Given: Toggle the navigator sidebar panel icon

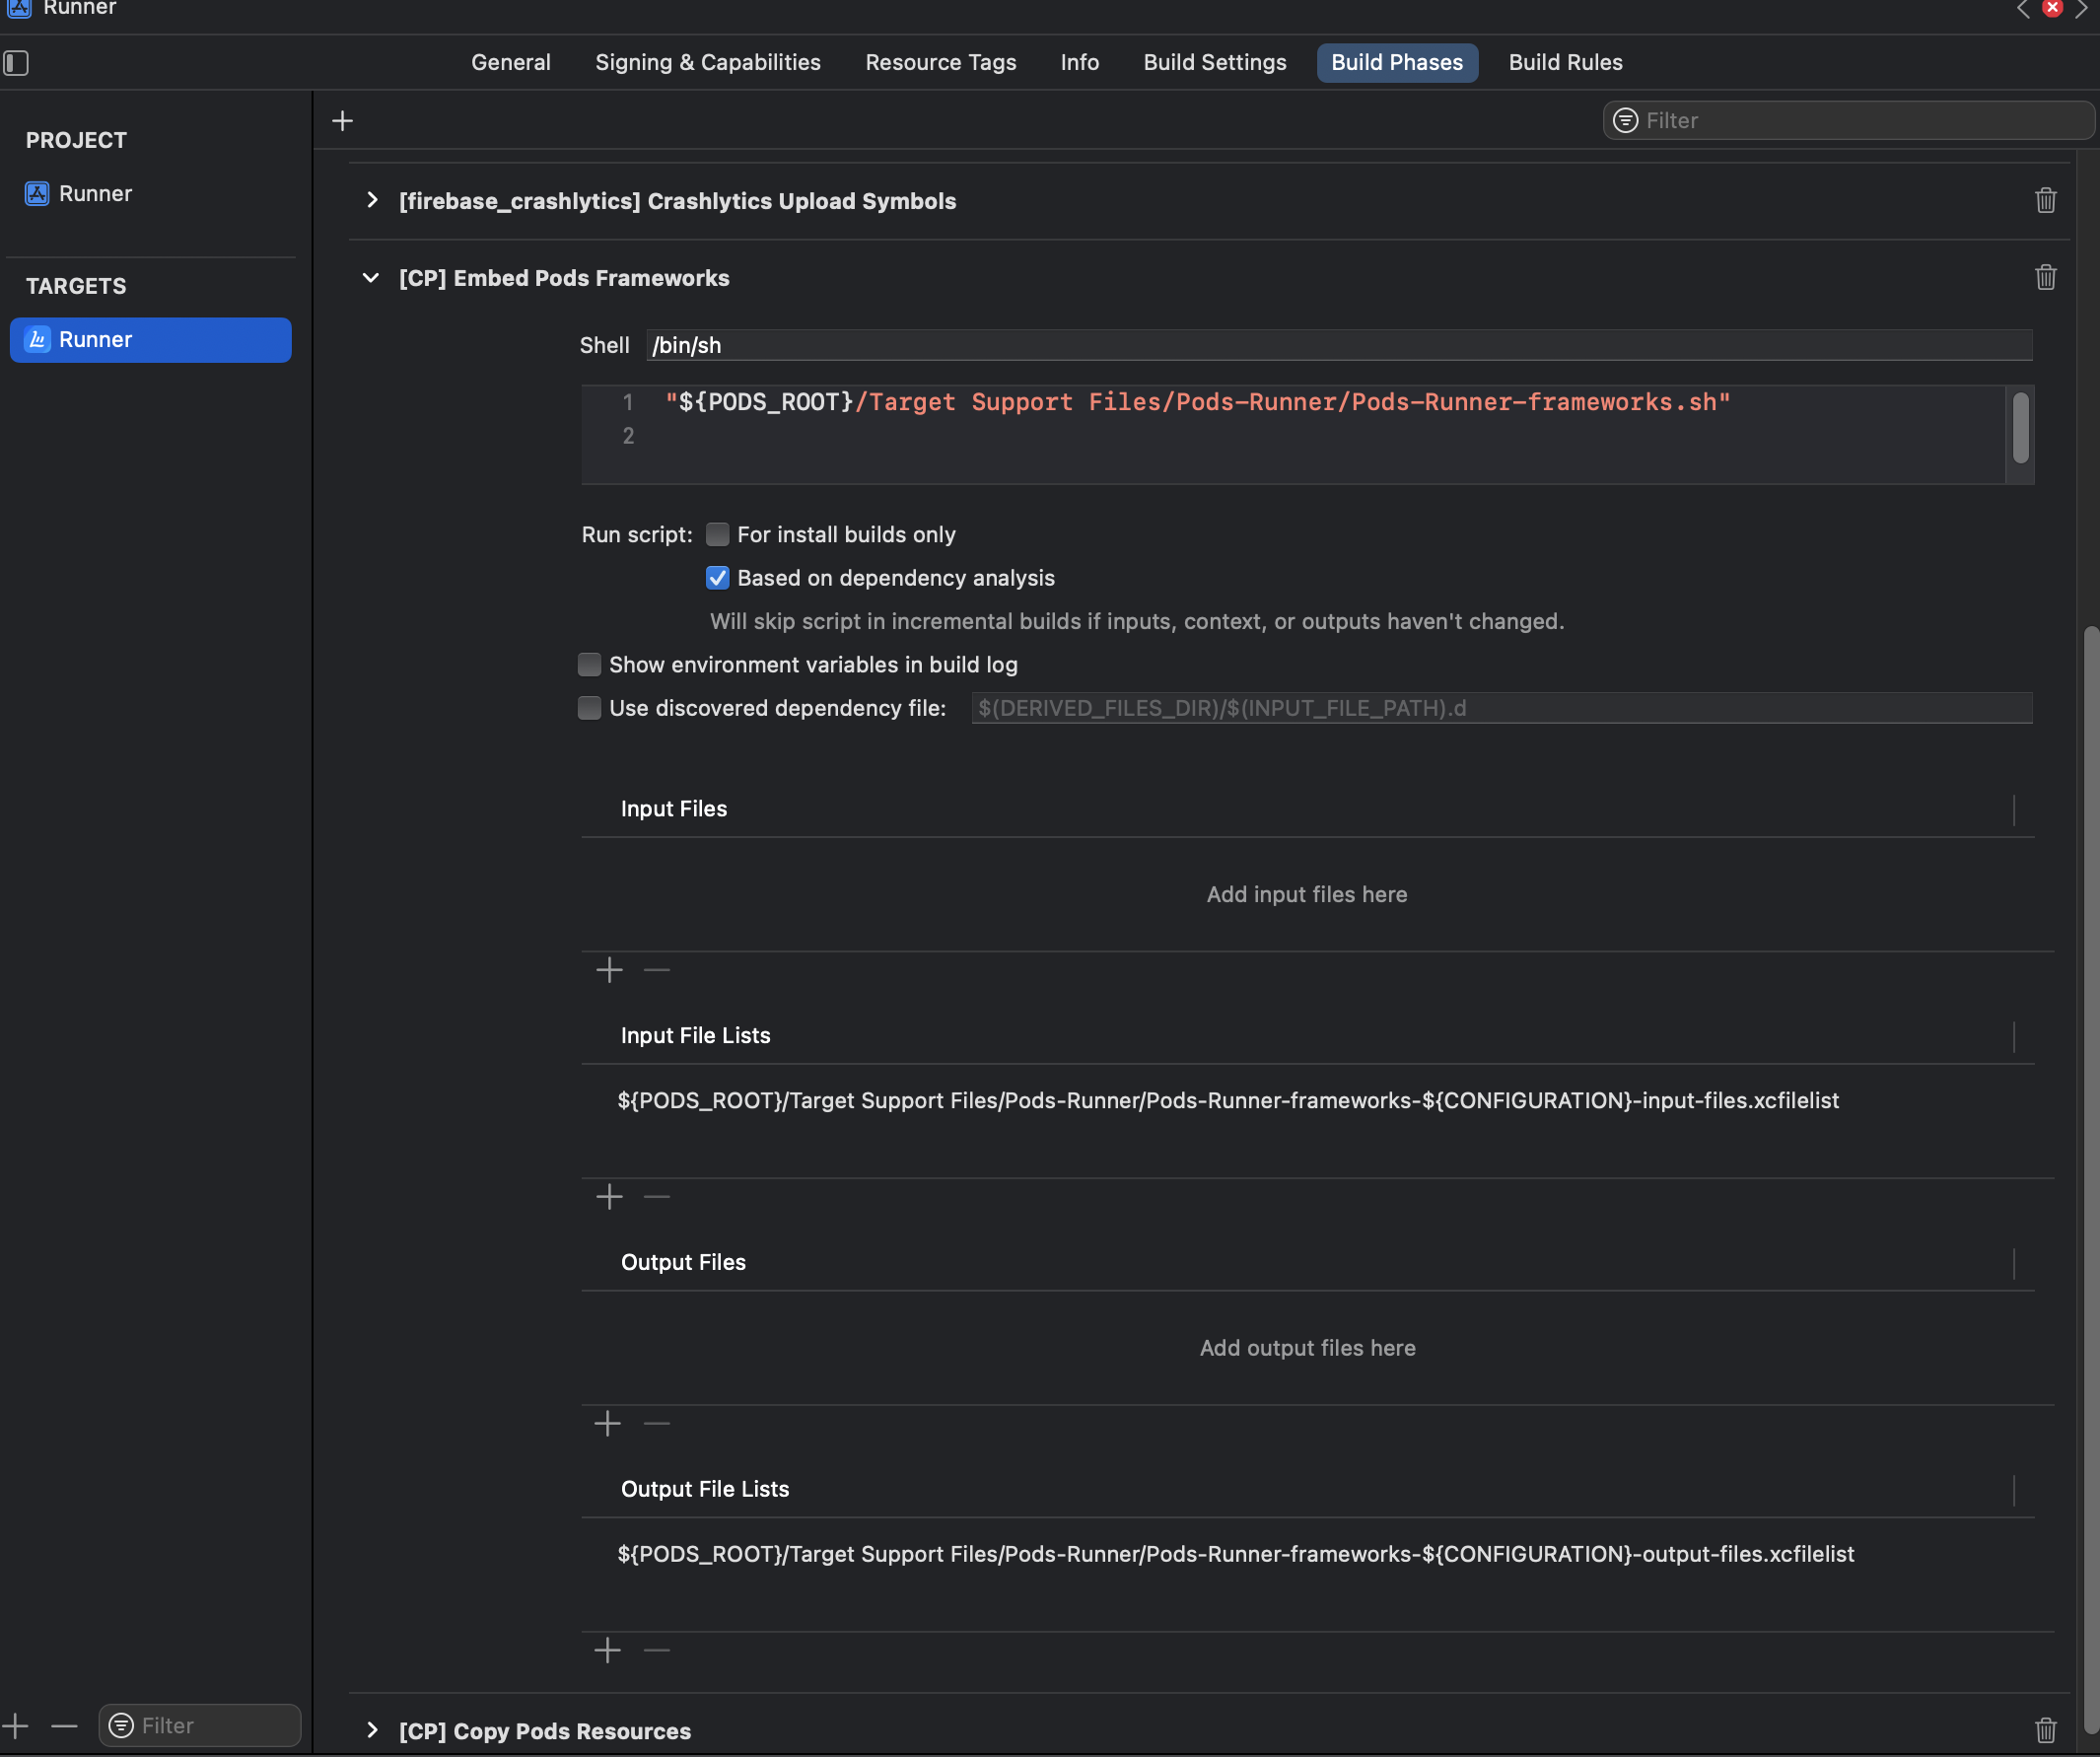Looking at the screenshot, I should (x=16, y=63).
